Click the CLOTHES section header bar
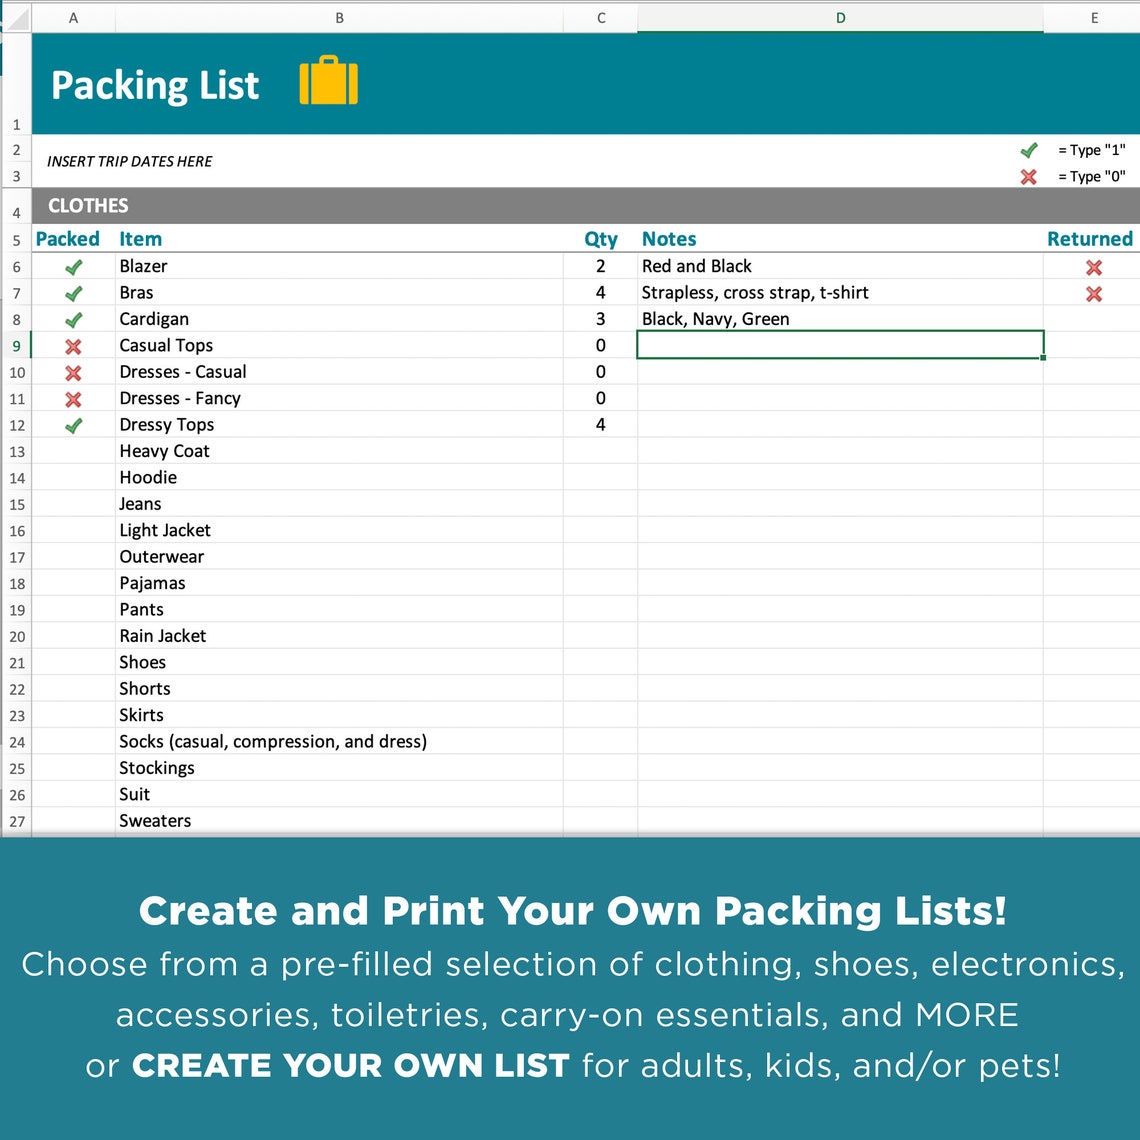Image resolution: width=1140 pixels, height=1140 pixels. coord(300,206)
